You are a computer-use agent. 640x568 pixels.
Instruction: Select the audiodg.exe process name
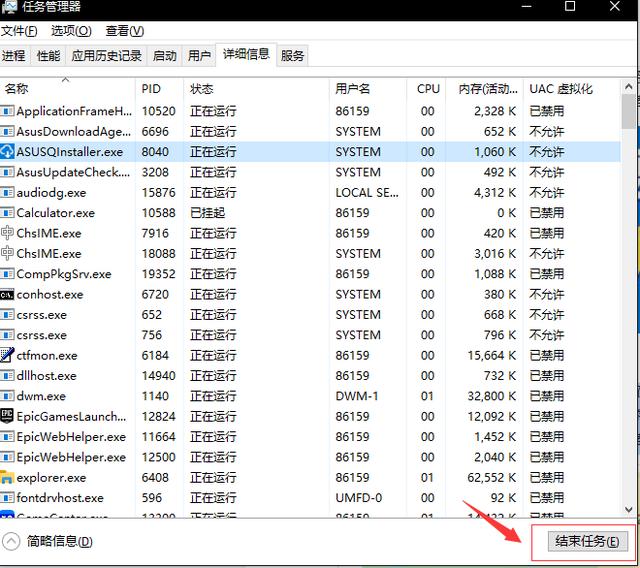point(51,193)
